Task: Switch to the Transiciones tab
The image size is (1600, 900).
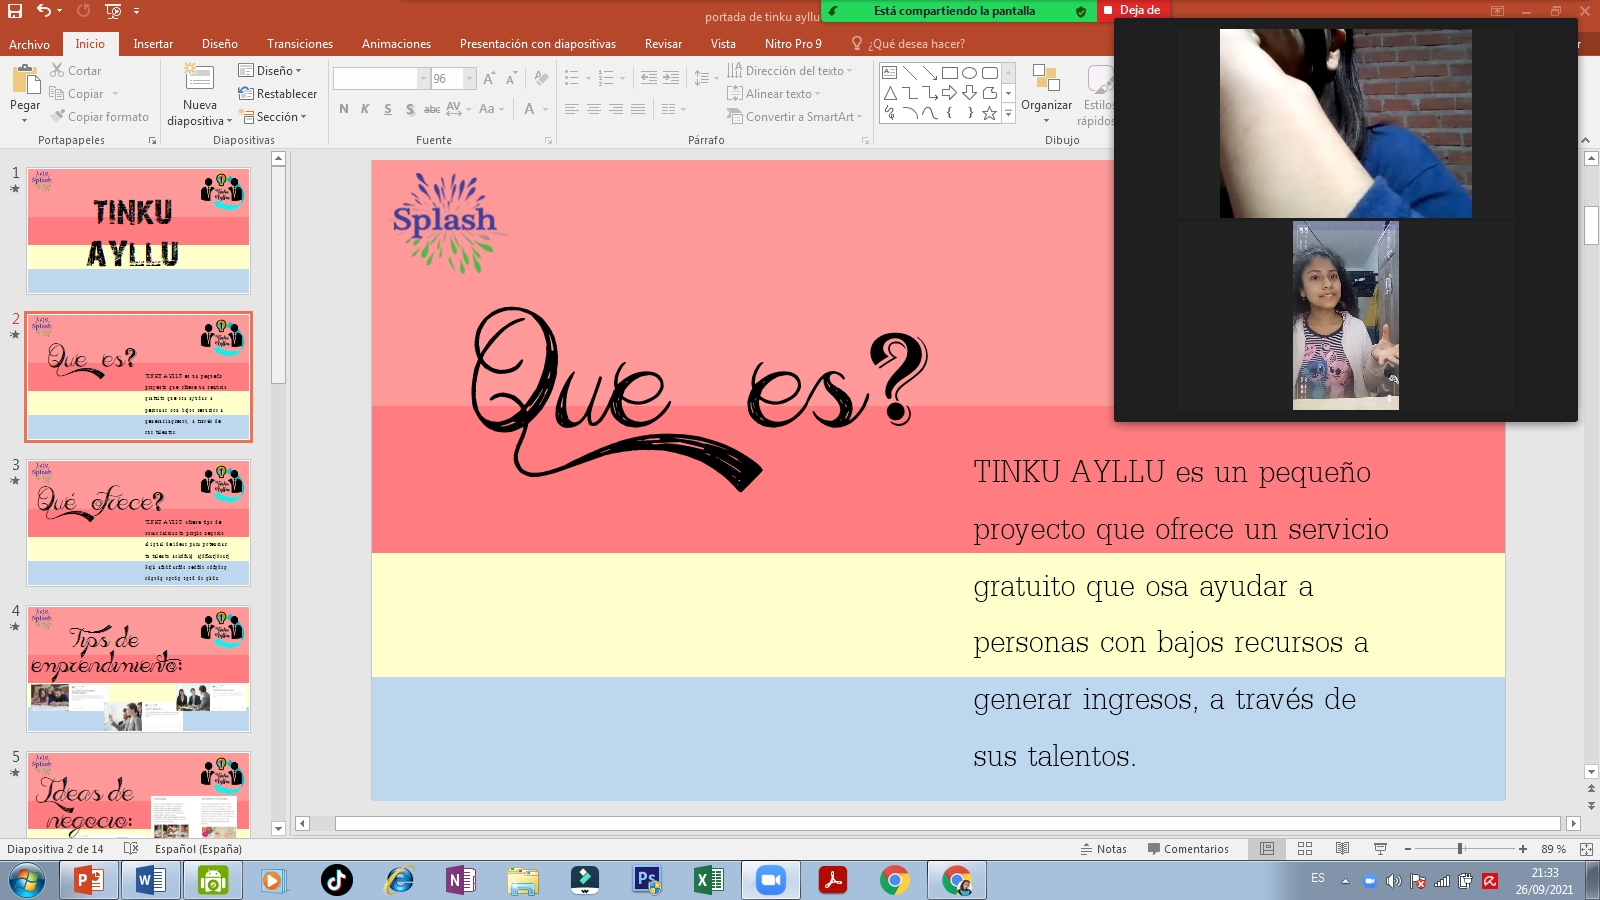Action: (x=299, y=44)
